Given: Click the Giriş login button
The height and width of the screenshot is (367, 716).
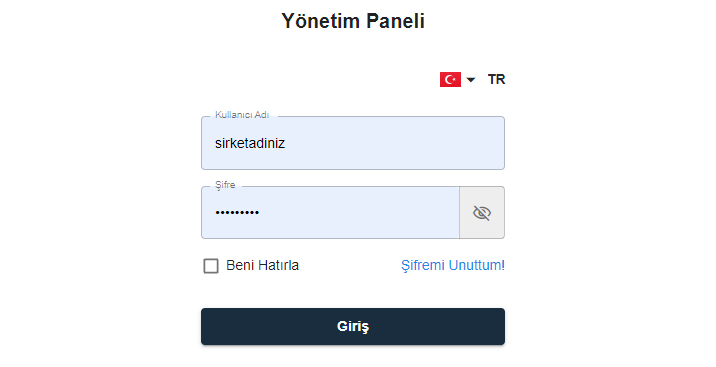Looking at the screenshot, I should (353, 326).
